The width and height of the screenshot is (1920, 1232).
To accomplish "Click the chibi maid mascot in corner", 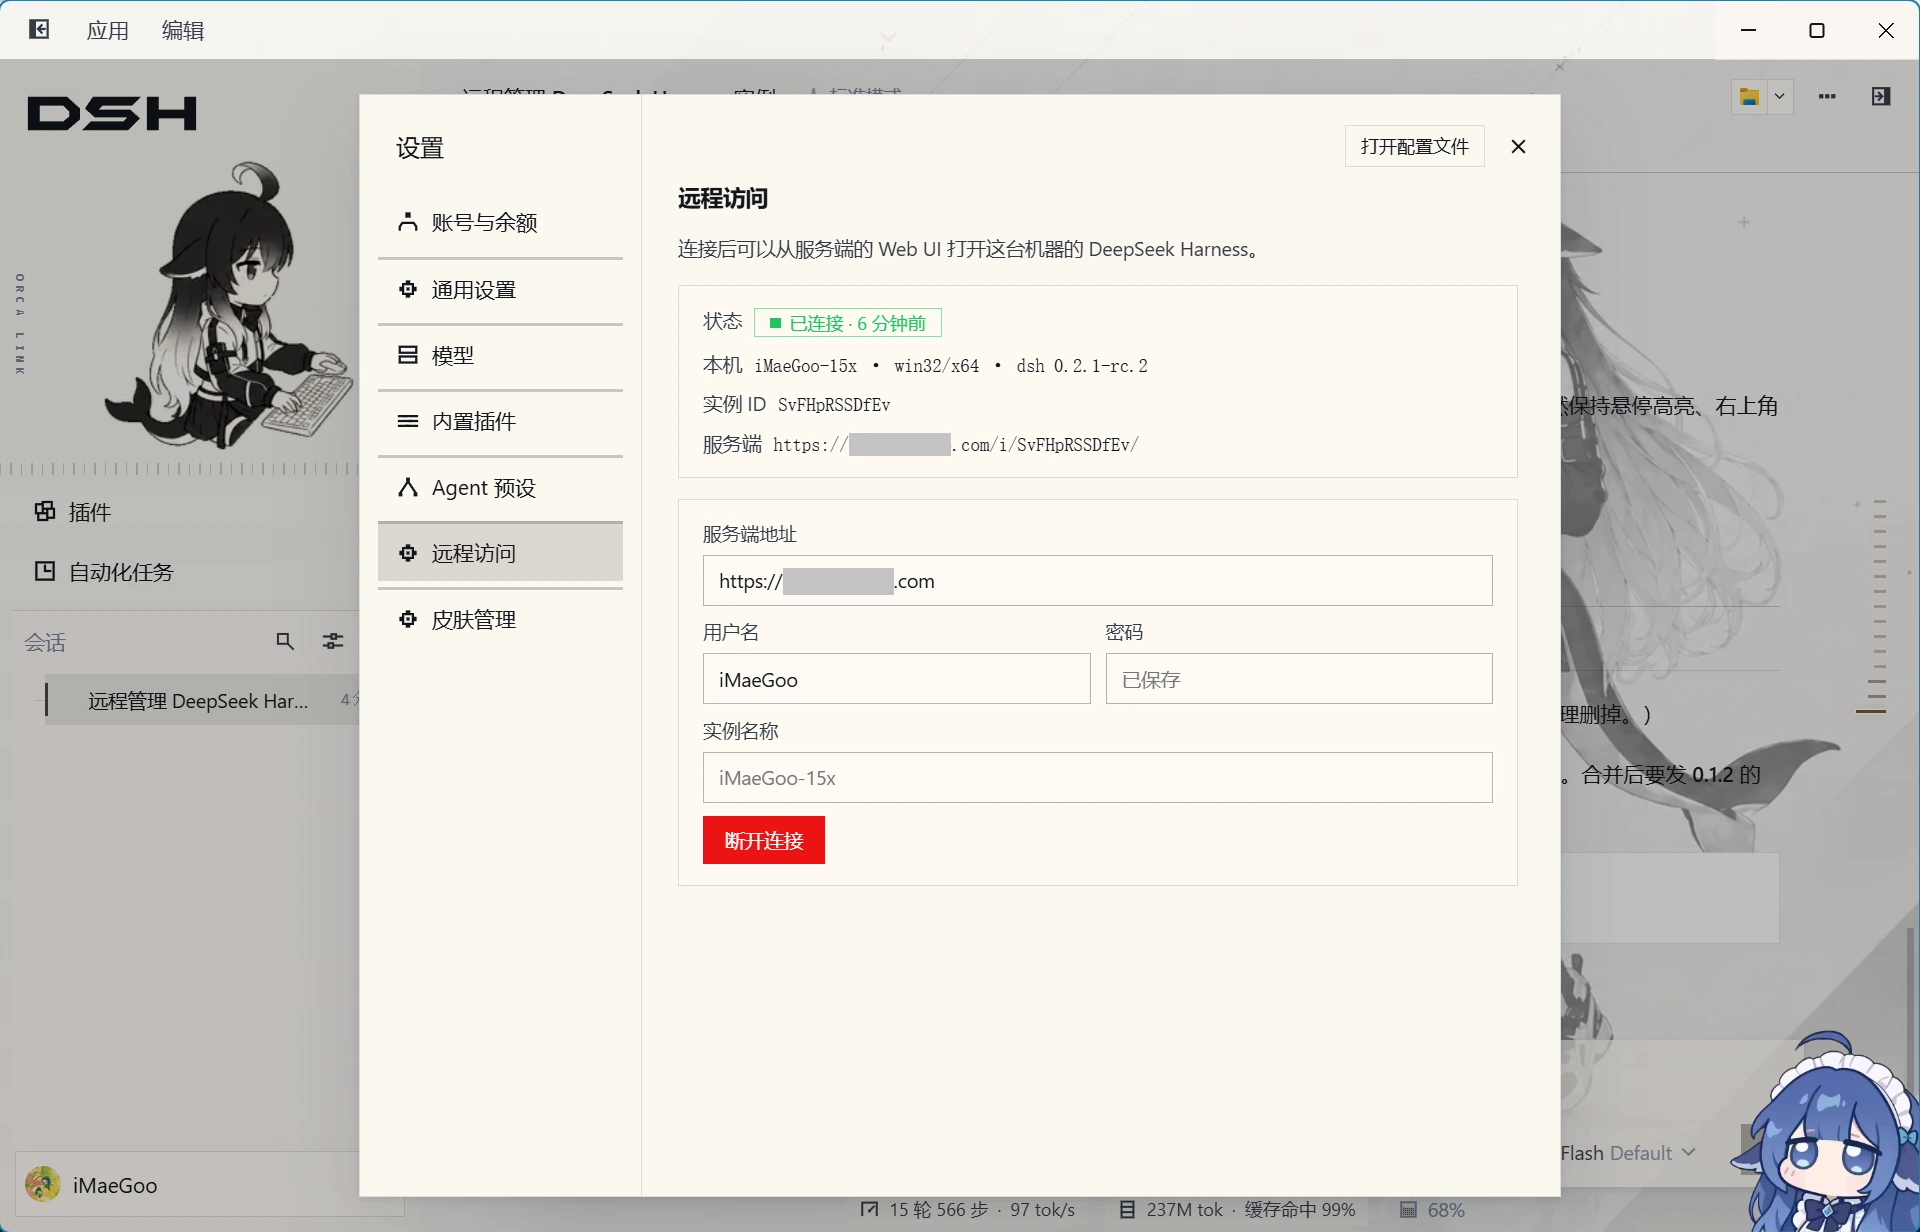I will (1826, 1135).
